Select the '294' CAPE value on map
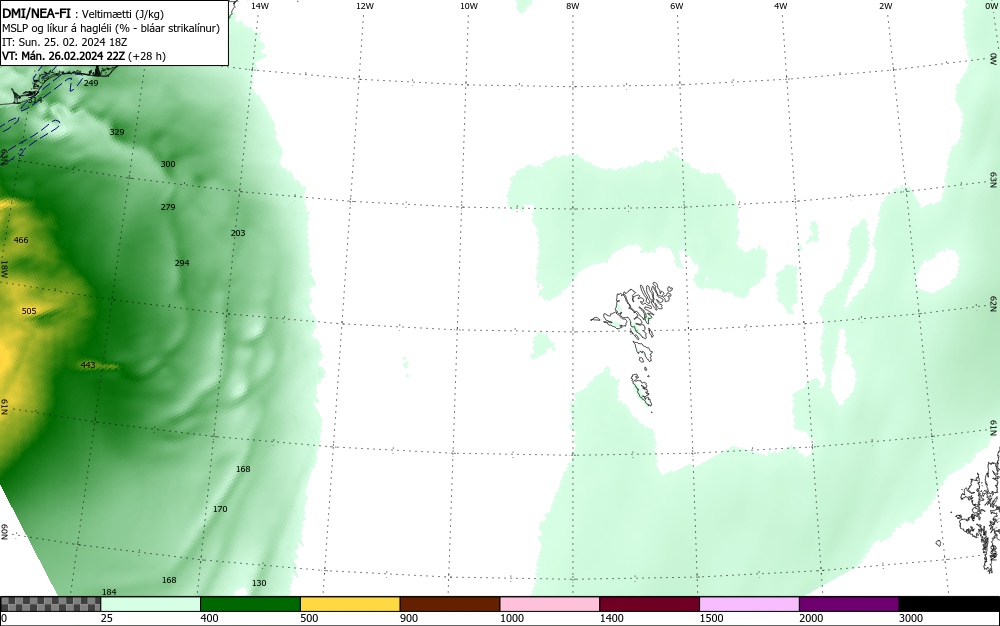 click(182, 263)
